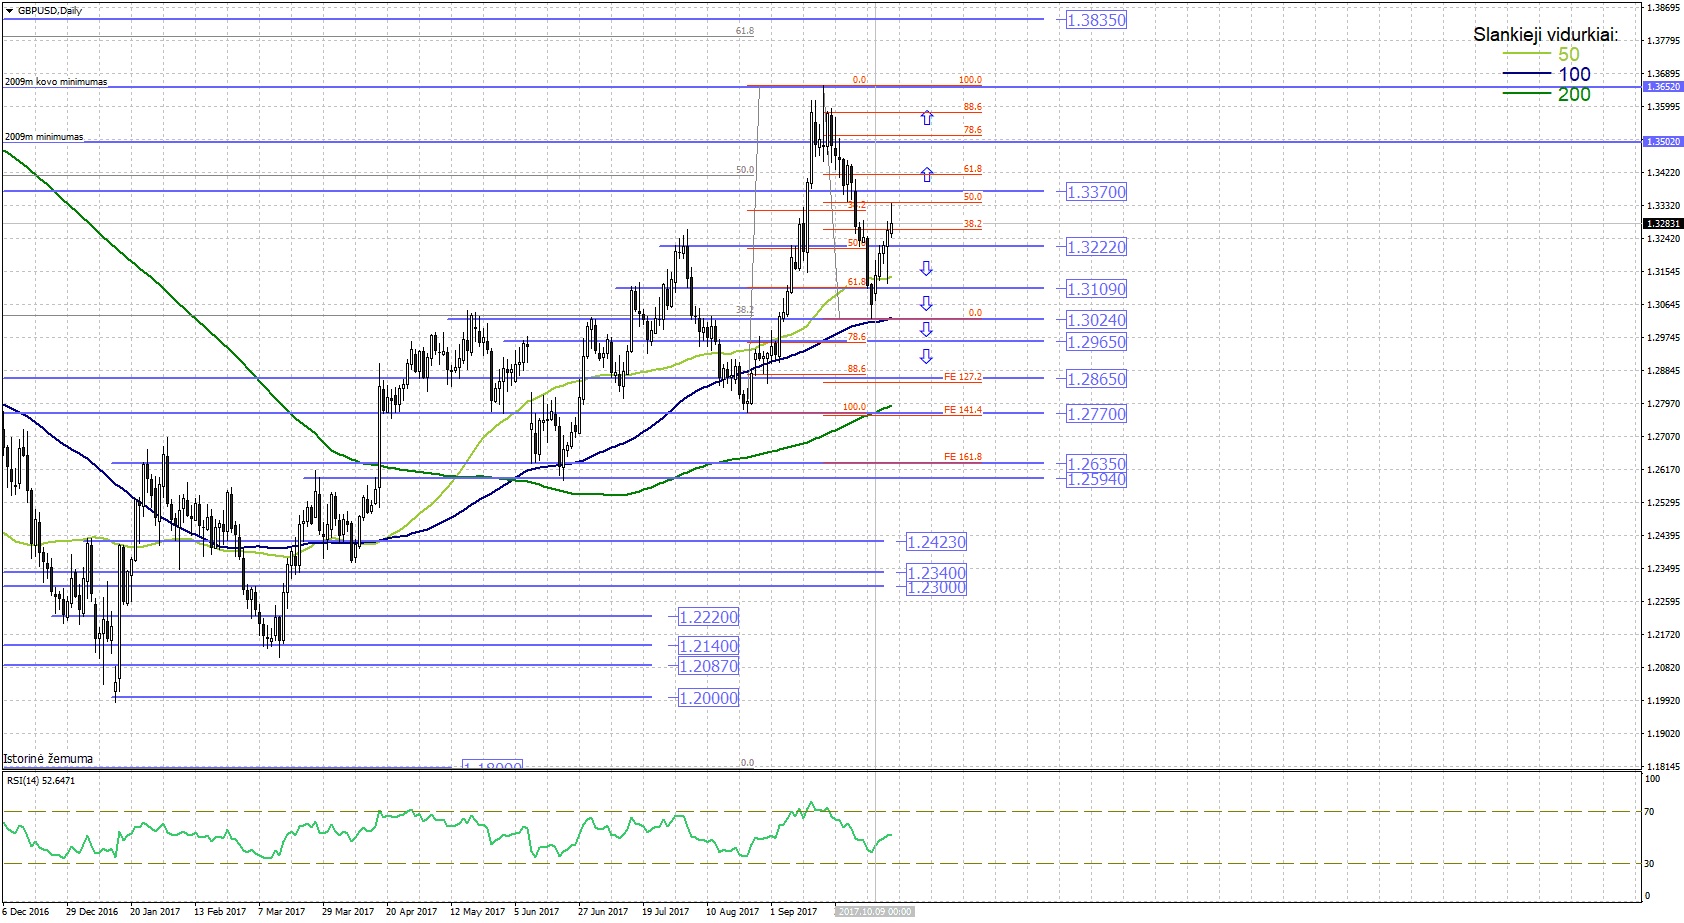This screenshot has width=1684, height=923.
Task: Click the FE 127.2 Fibonacci expansion label
Action: (963, 377)
